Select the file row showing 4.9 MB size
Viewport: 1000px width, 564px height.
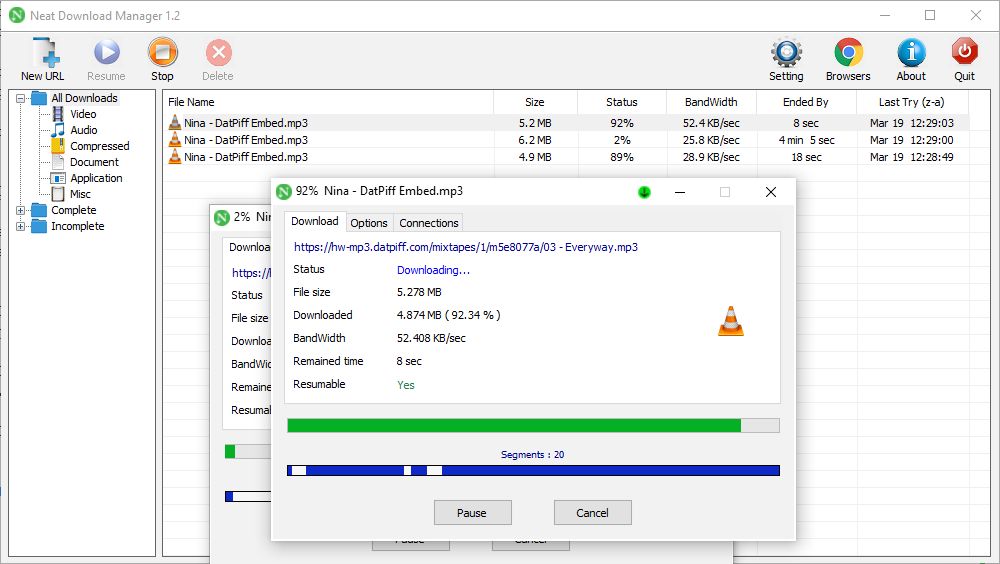click(x=566, y=157)
